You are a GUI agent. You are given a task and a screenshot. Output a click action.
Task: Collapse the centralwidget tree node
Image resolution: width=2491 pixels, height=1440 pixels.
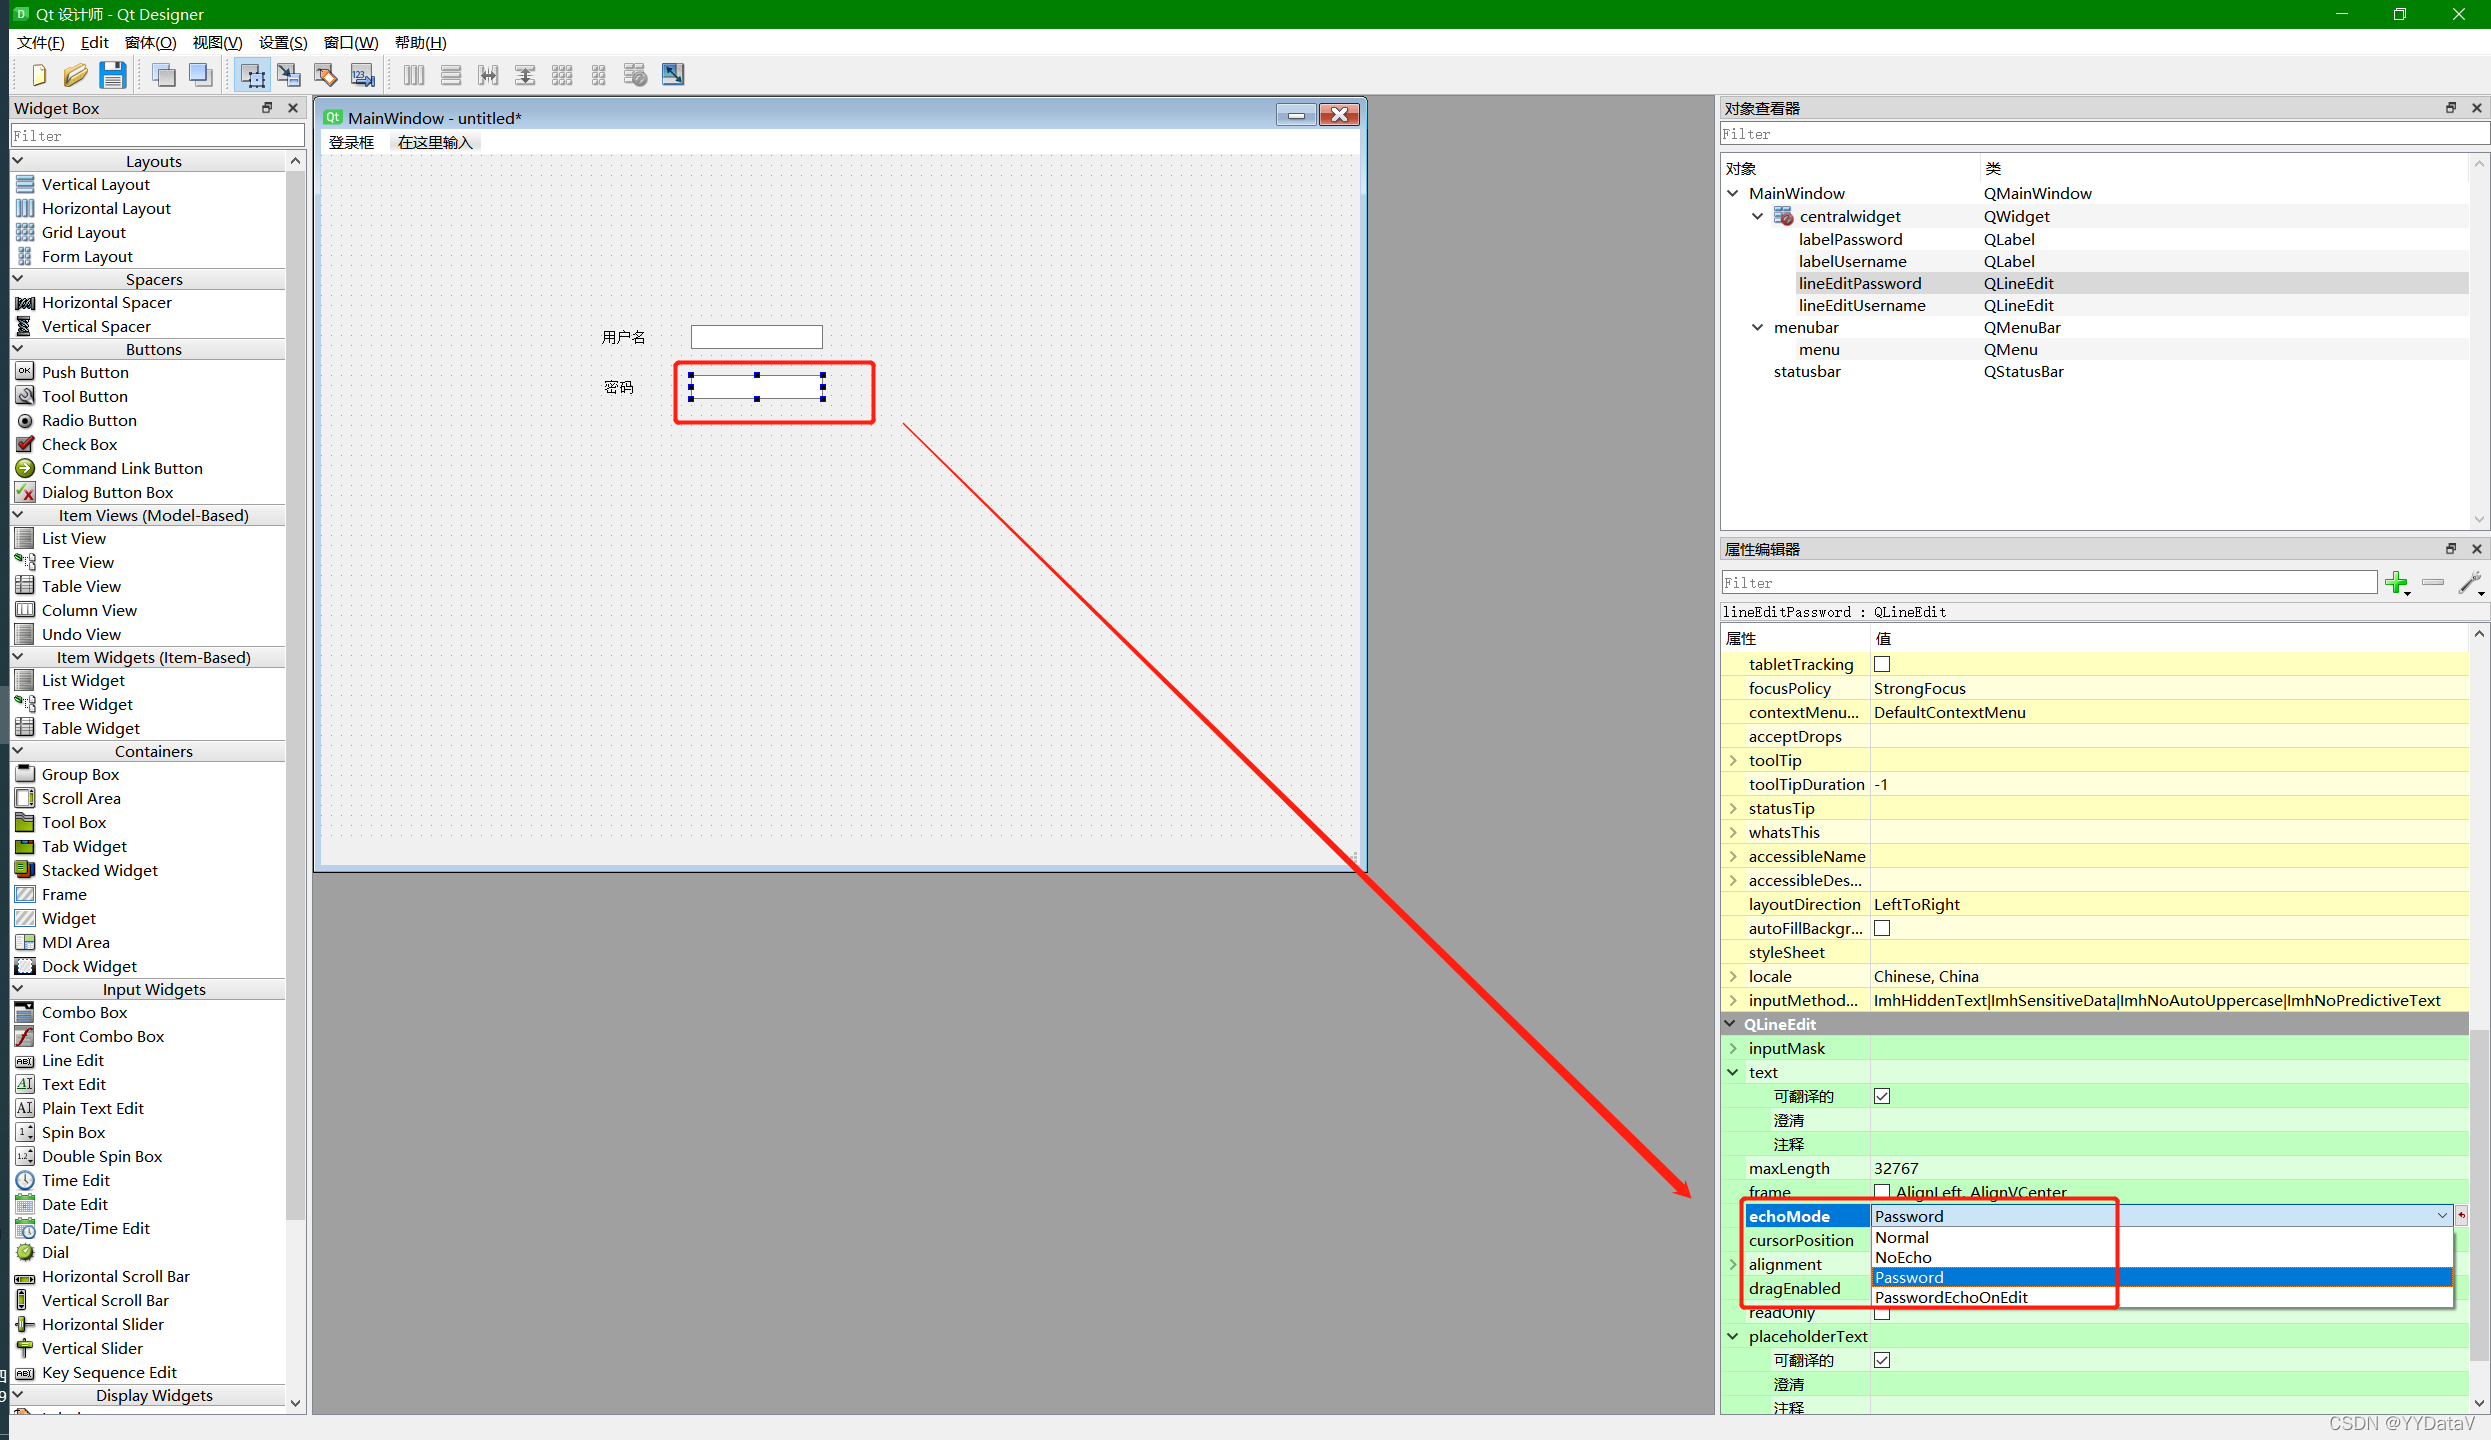tap(1757, 216)
